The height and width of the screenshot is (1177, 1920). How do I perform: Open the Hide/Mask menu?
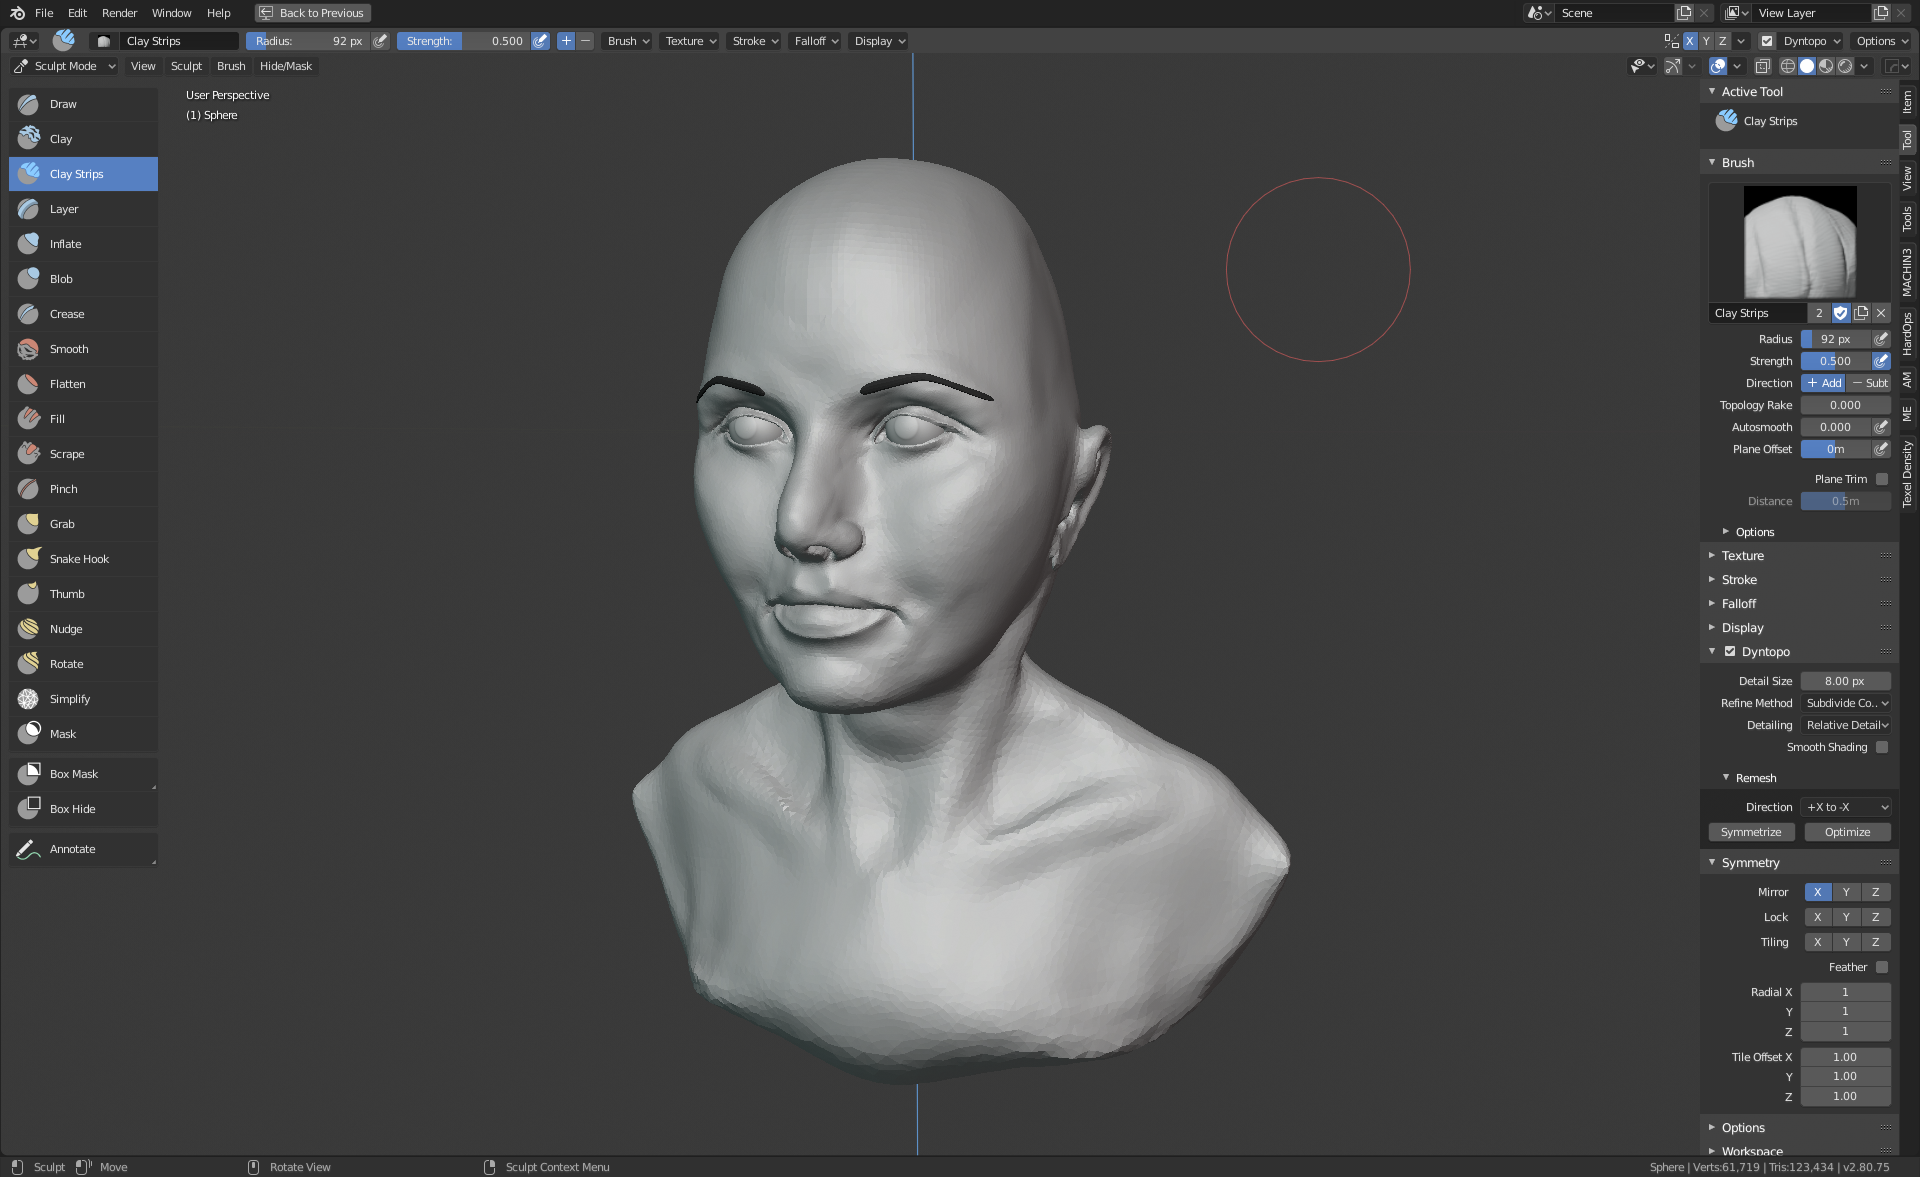click(x=286, y=66)
